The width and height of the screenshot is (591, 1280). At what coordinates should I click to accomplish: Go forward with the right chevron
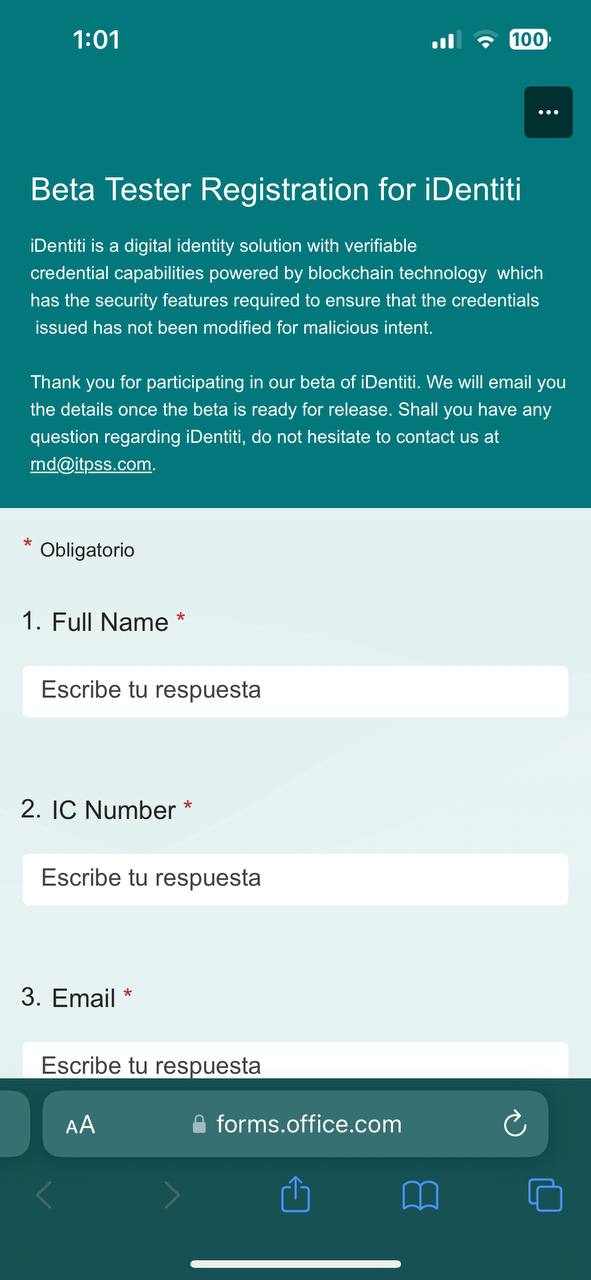171,1195
